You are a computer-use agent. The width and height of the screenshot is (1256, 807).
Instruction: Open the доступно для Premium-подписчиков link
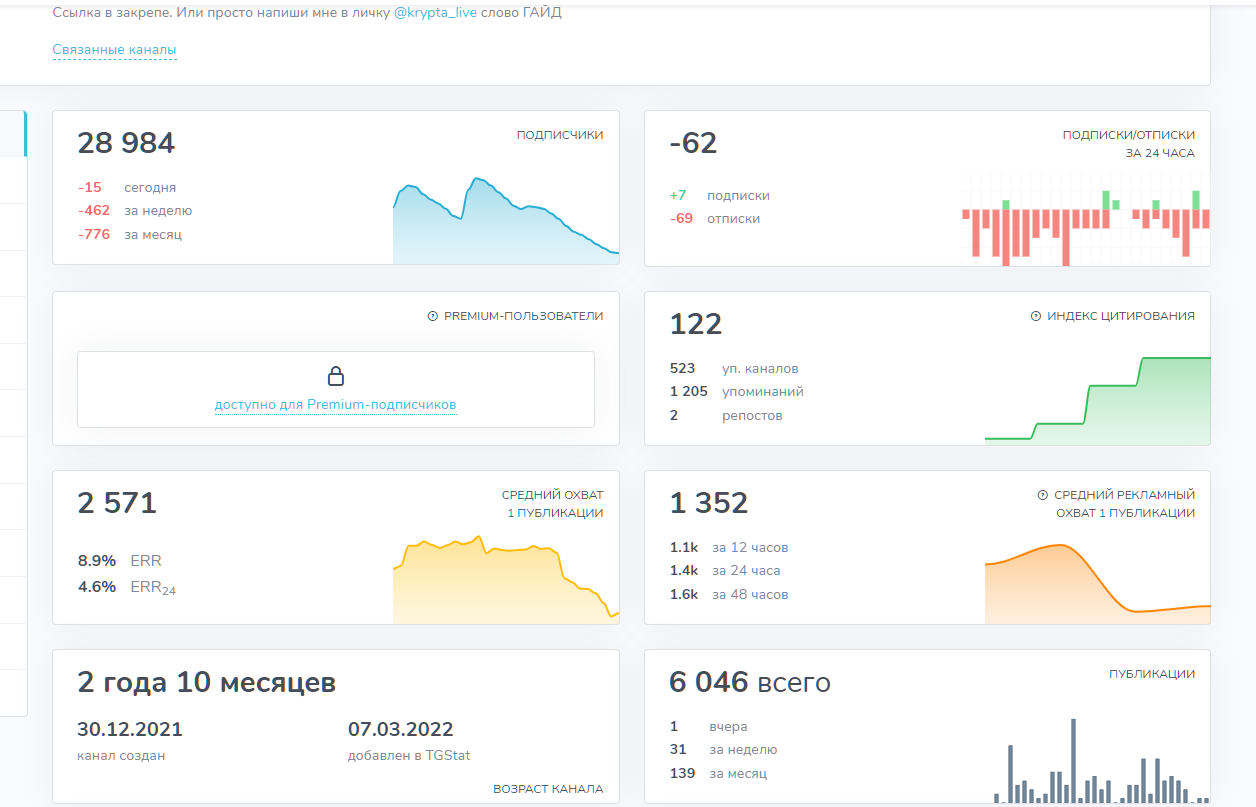[336, 405]
